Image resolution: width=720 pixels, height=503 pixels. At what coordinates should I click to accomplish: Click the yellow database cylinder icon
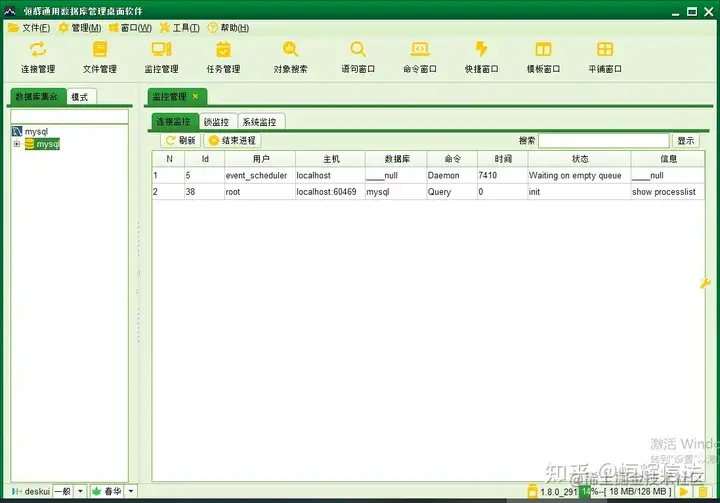click(x=29, y=144)
